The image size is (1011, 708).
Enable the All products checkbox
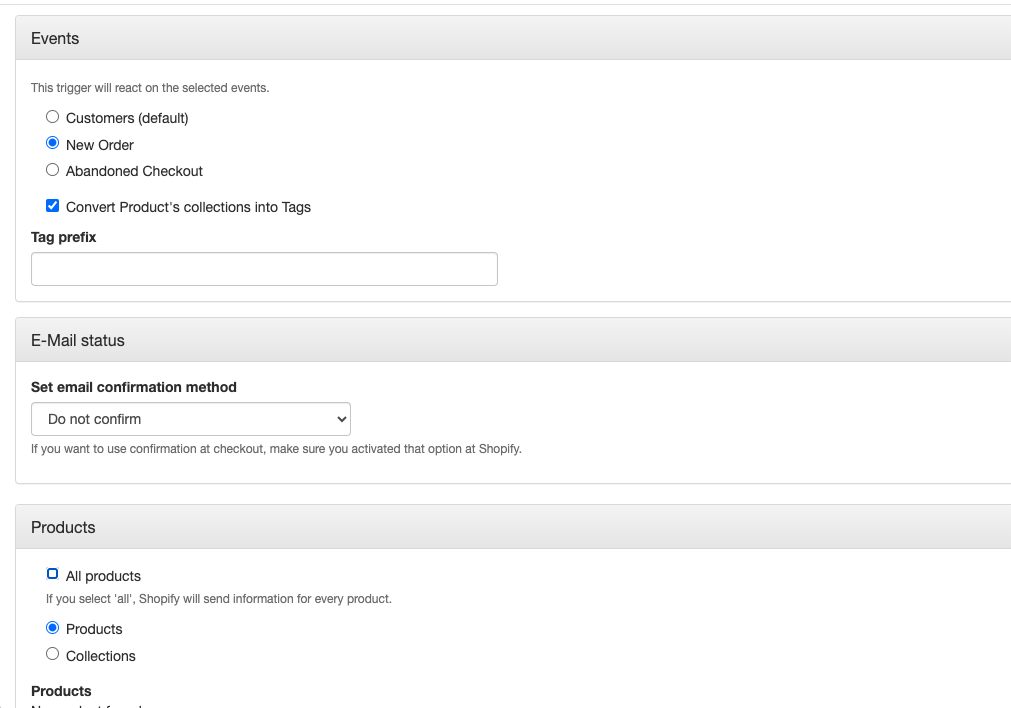pyautogui.click(x=52, y=574)
